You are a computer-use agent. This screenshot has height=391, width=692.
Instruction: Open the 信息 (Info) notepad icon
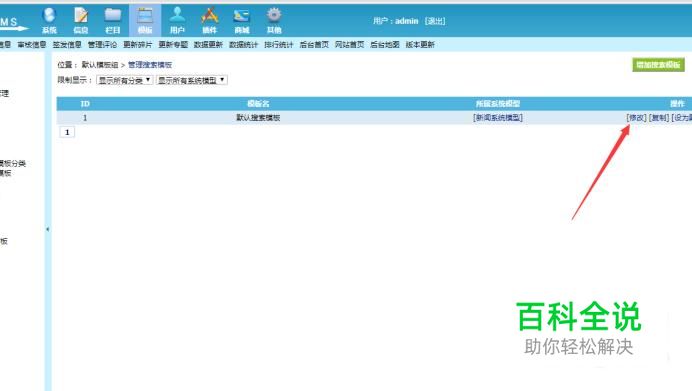tap(81, 20)
